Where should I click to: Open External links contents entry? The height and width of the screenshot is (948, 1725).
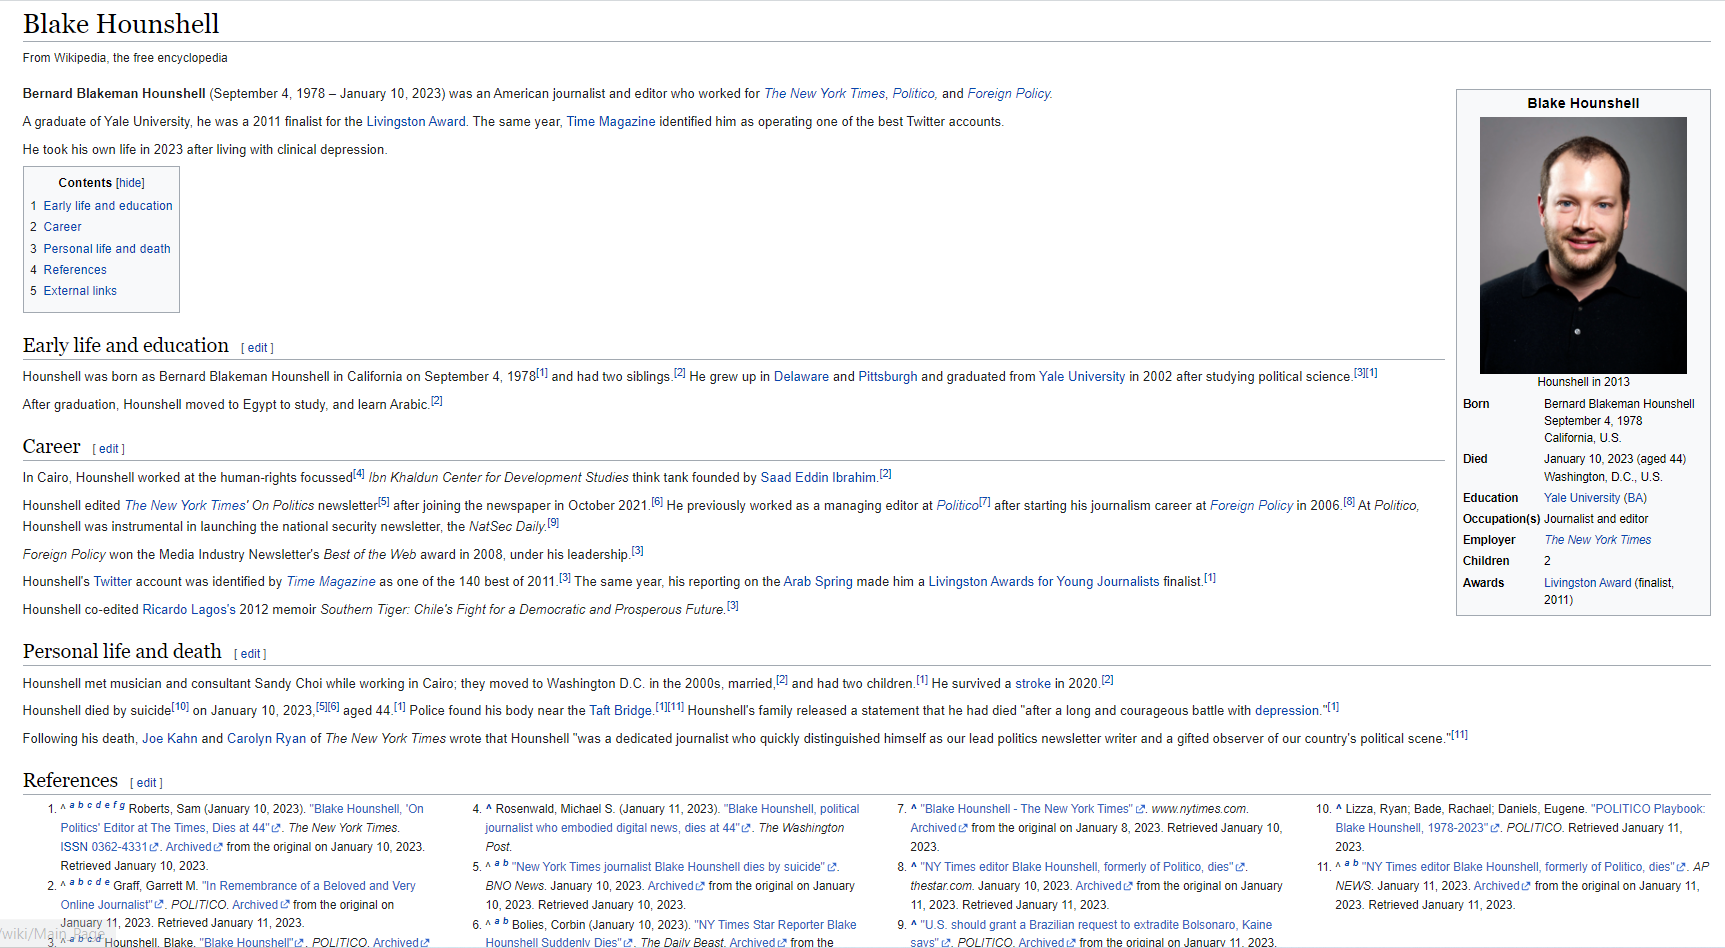80,291
